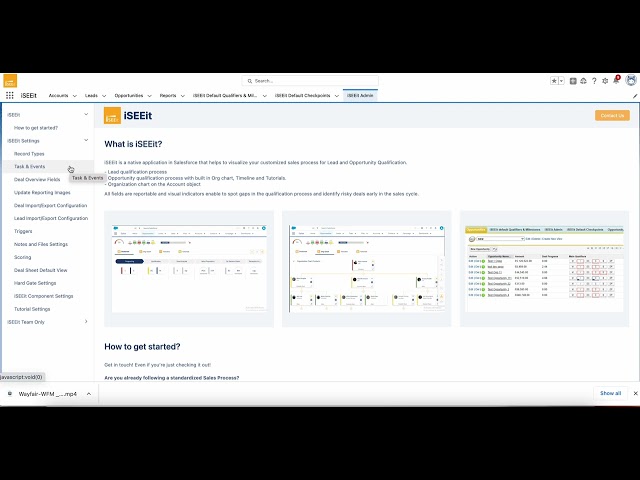This screenshot has width=640, height=480.
Task: Expand the Default Checkpoints tab dropdown chevron
Action: (337, 96)
